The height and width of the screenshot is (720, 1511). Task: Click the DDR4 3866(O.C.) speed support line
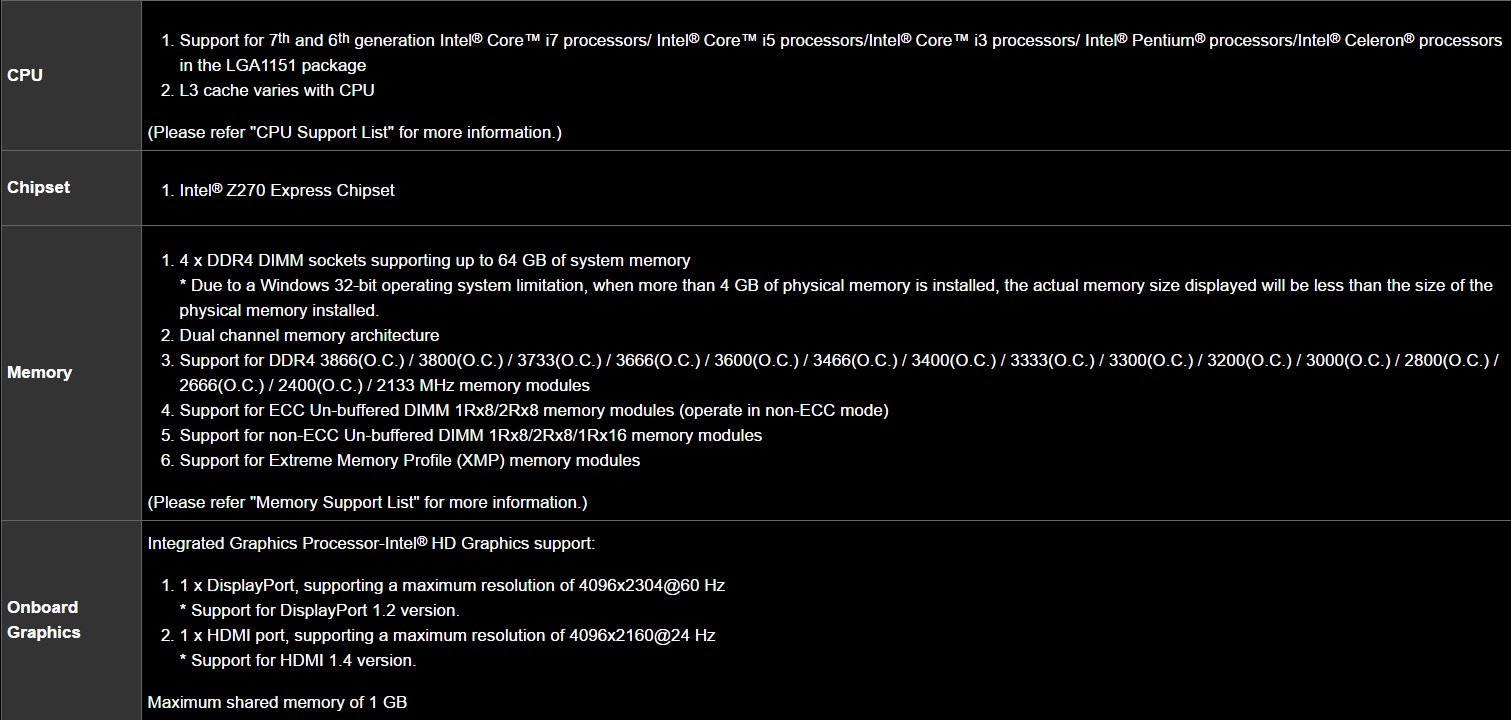coord(838,360)
